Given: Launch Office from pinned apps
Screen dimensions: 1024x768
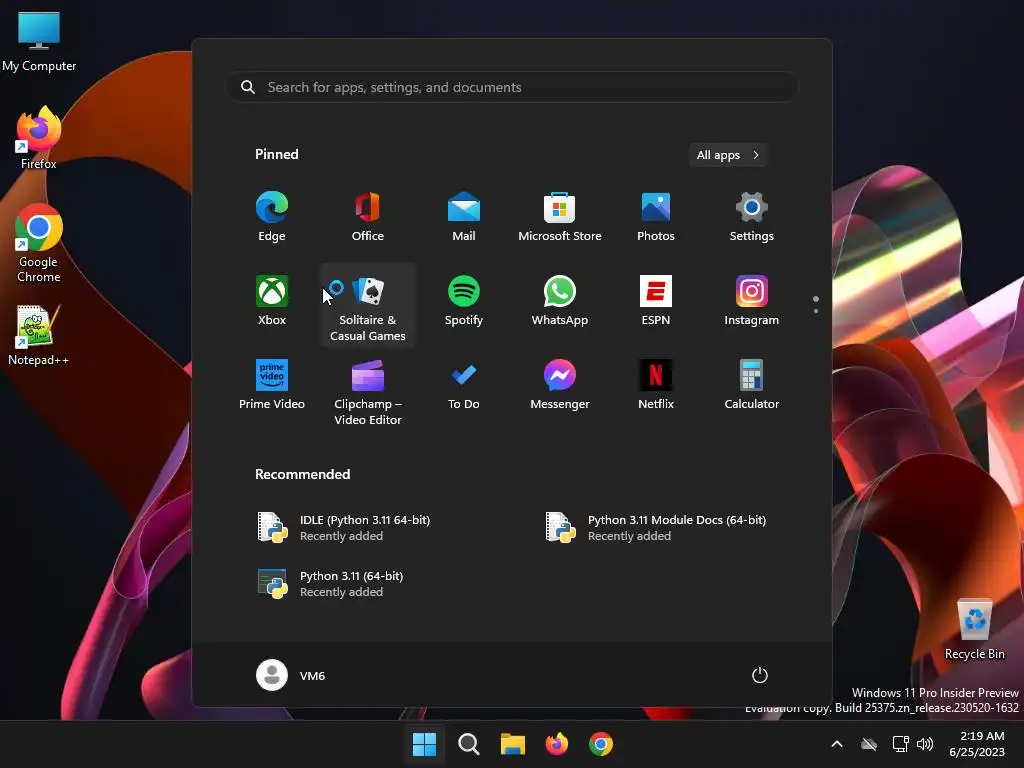Looking at the screenshot, I should [368, 217].
